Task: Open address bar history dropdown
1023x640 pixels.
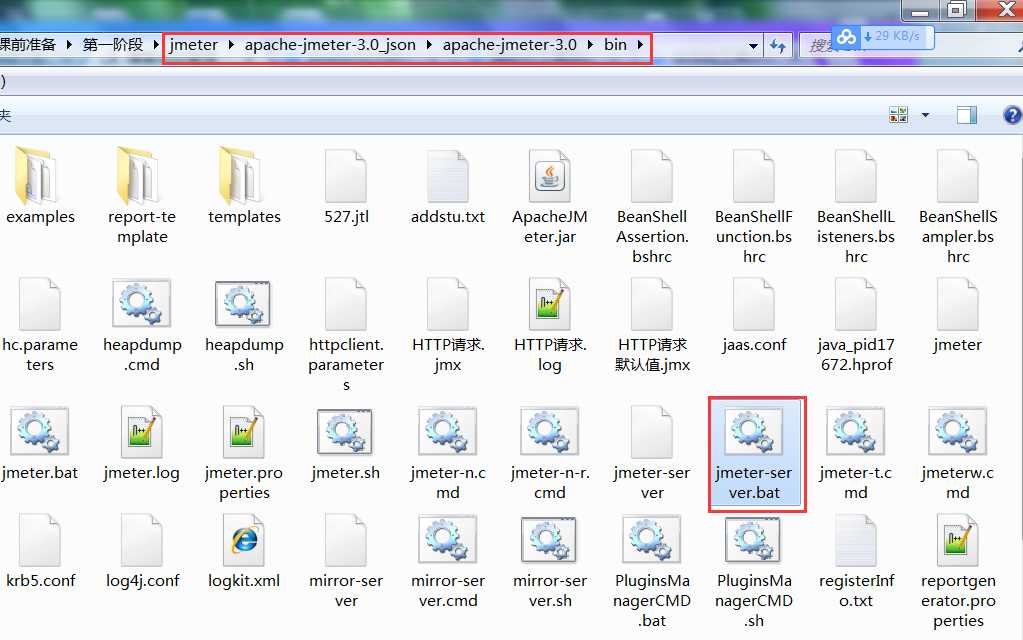Action: 753,46
